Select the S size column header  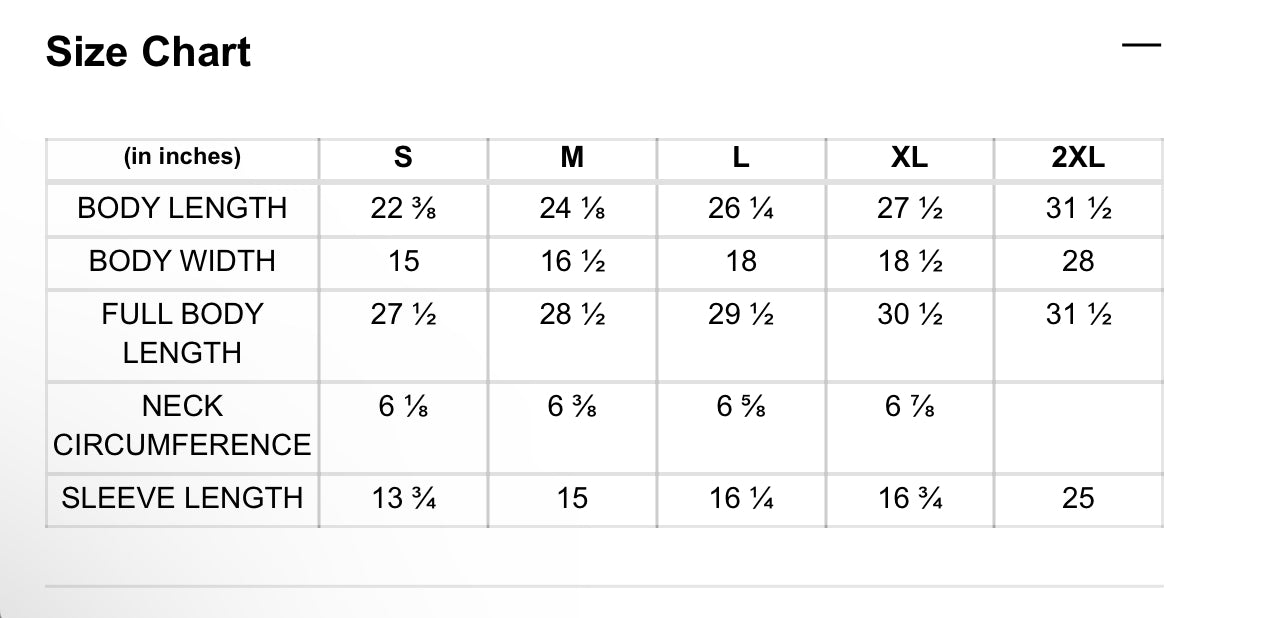point(403,157)
